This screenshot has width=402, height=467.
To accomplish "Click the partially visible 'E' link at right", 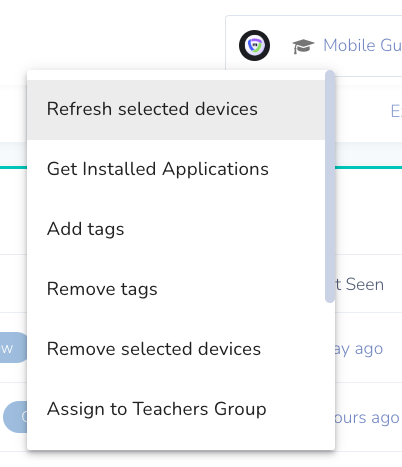I will pos(396,111).
